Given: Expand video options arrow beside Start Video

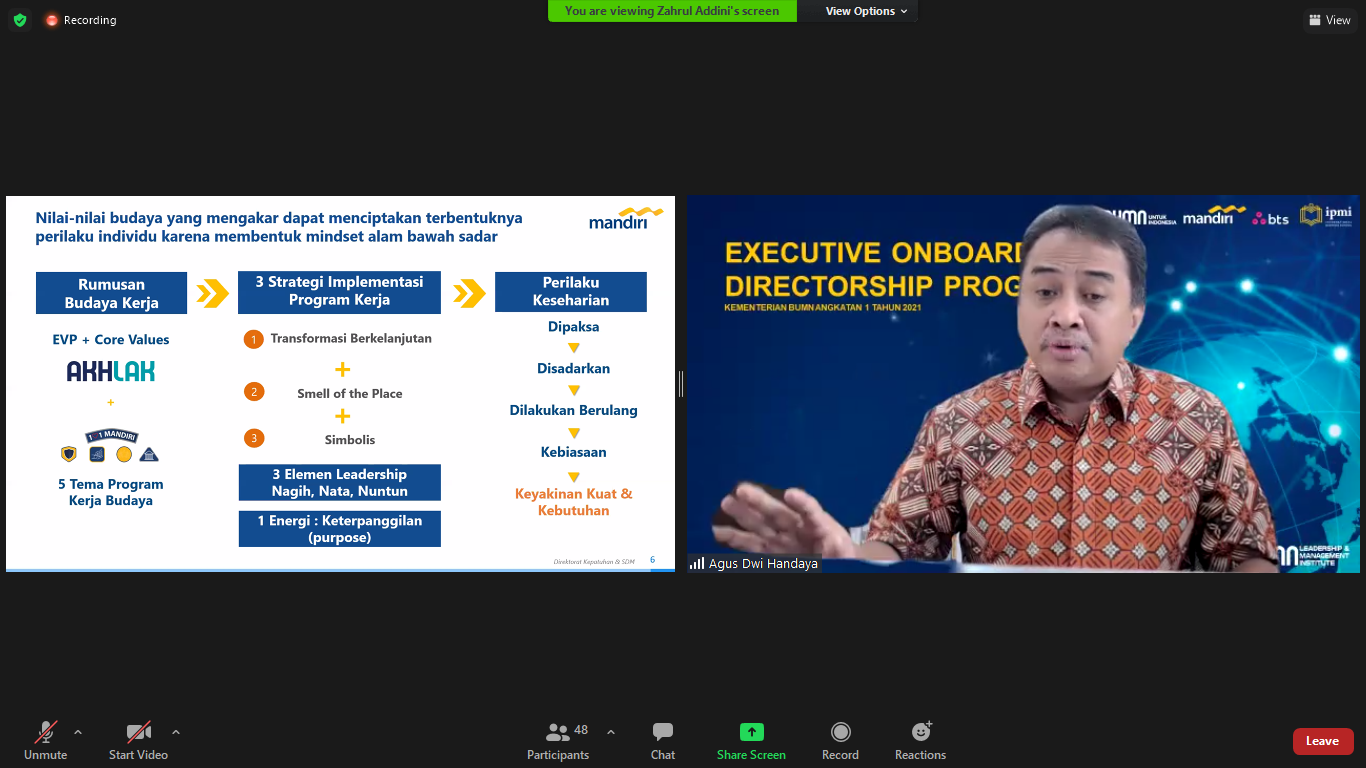Looking at the screenshot, I should point(176,732).
